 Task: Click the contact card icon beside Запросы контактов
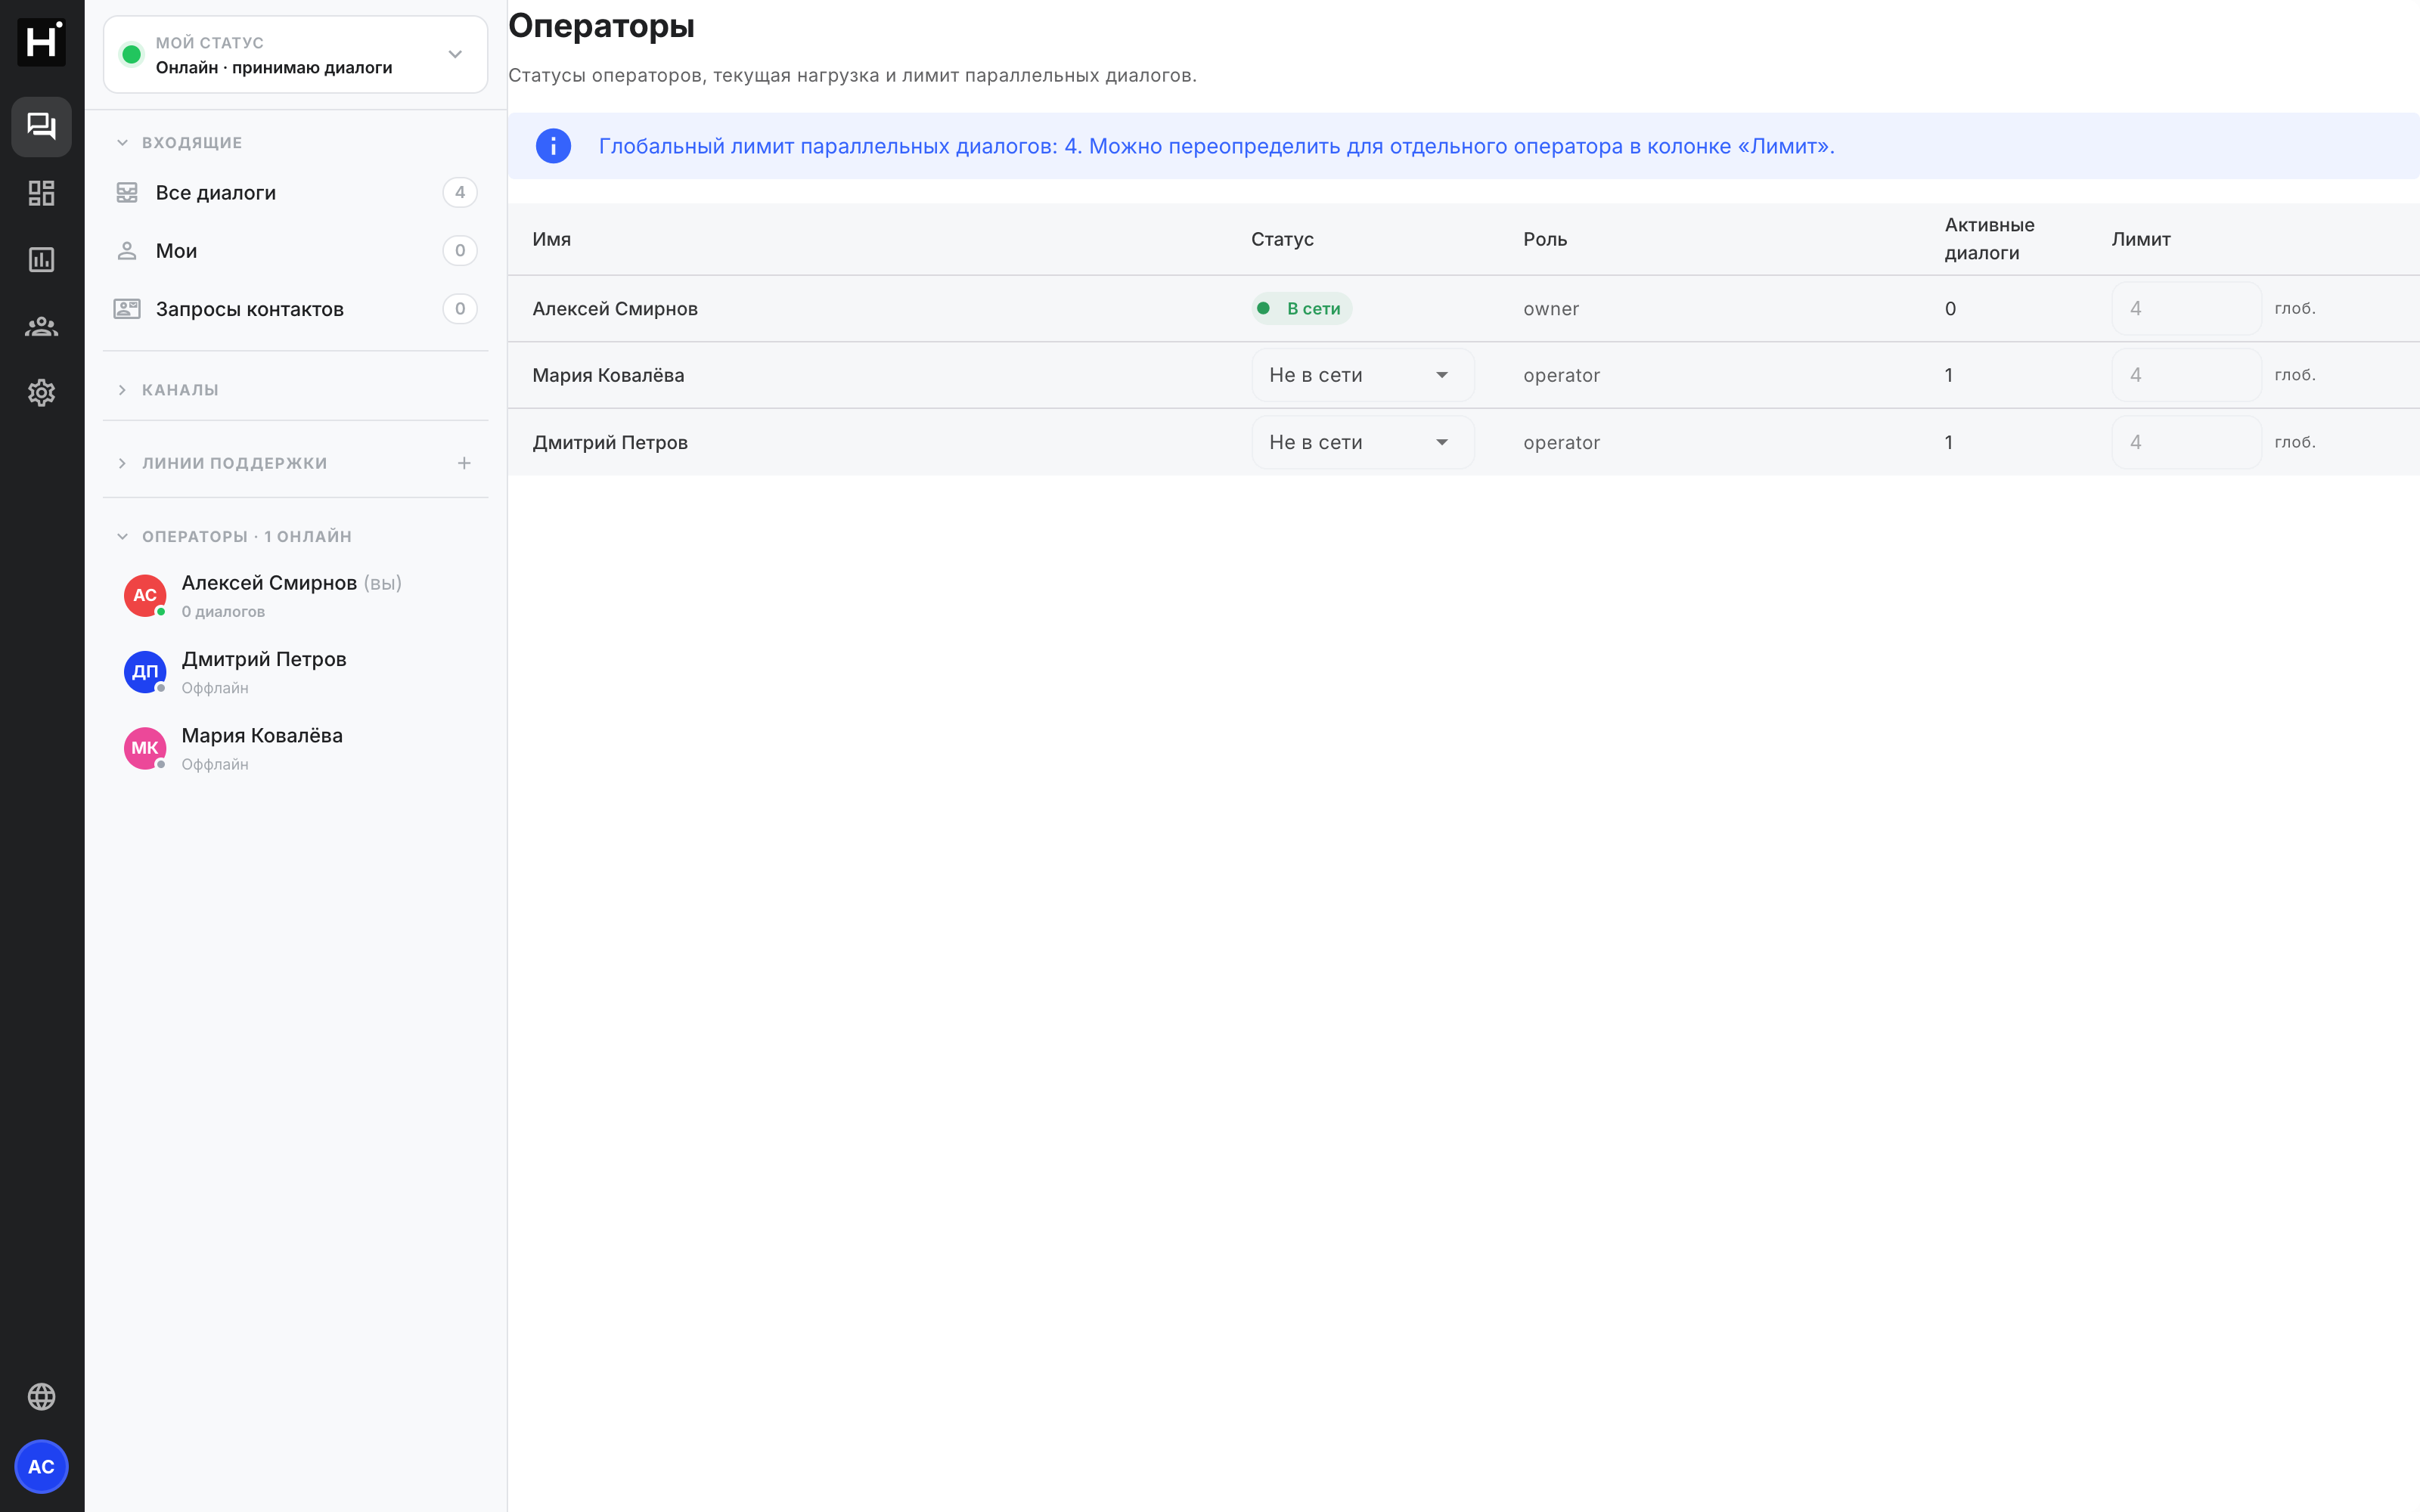127,308
